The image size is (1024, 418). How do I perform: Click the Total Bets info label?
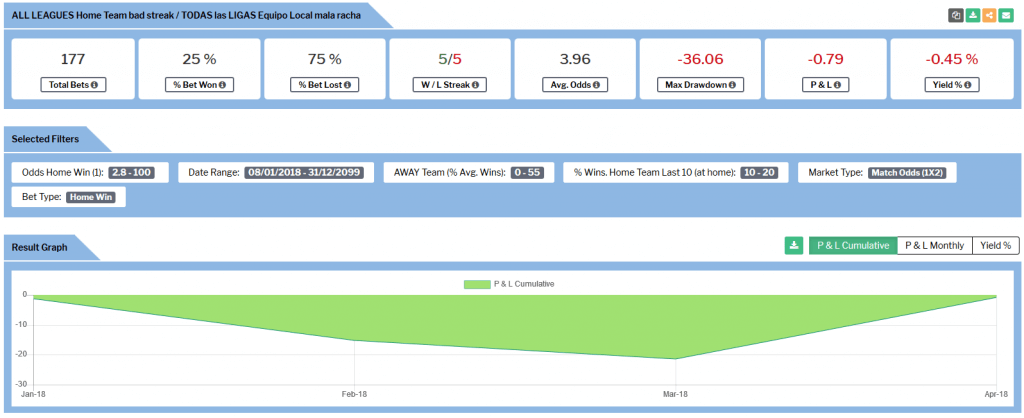(72, 85)
